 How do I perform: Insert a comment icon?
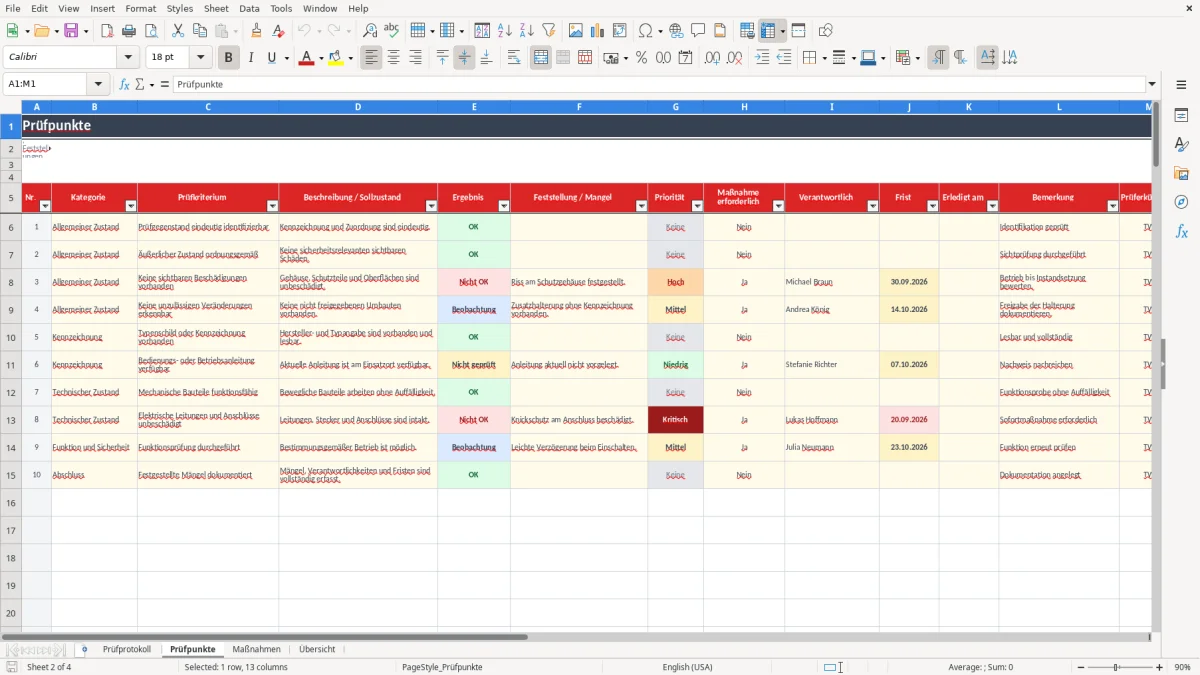pyautogui.click(x=698, y=31)
